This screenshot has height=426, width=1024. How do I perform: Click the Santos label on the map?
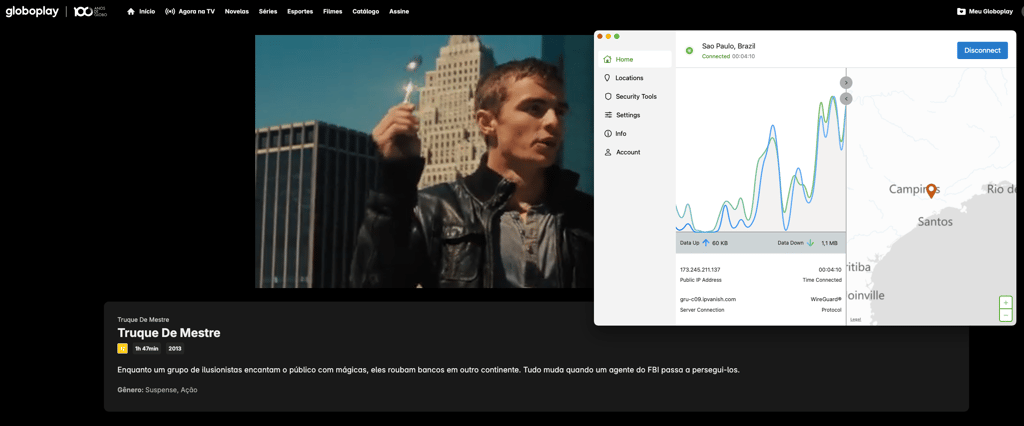tap(935, 221)
